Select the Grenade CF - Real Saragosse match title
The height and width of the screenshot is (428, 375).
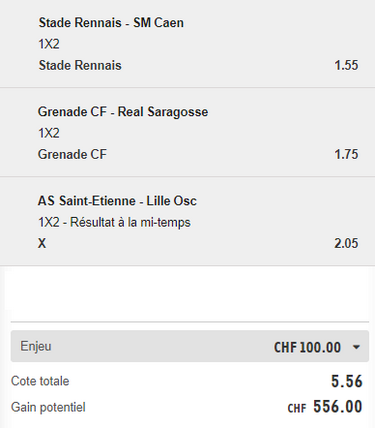tap(123, 112)
